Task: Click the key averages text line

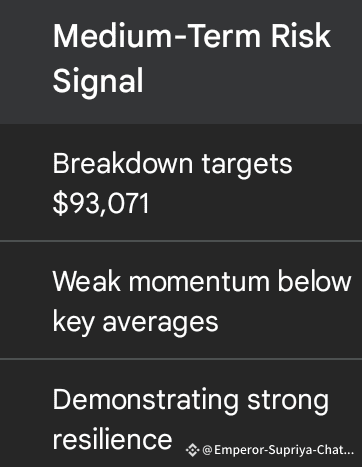Action: [135, 322]
